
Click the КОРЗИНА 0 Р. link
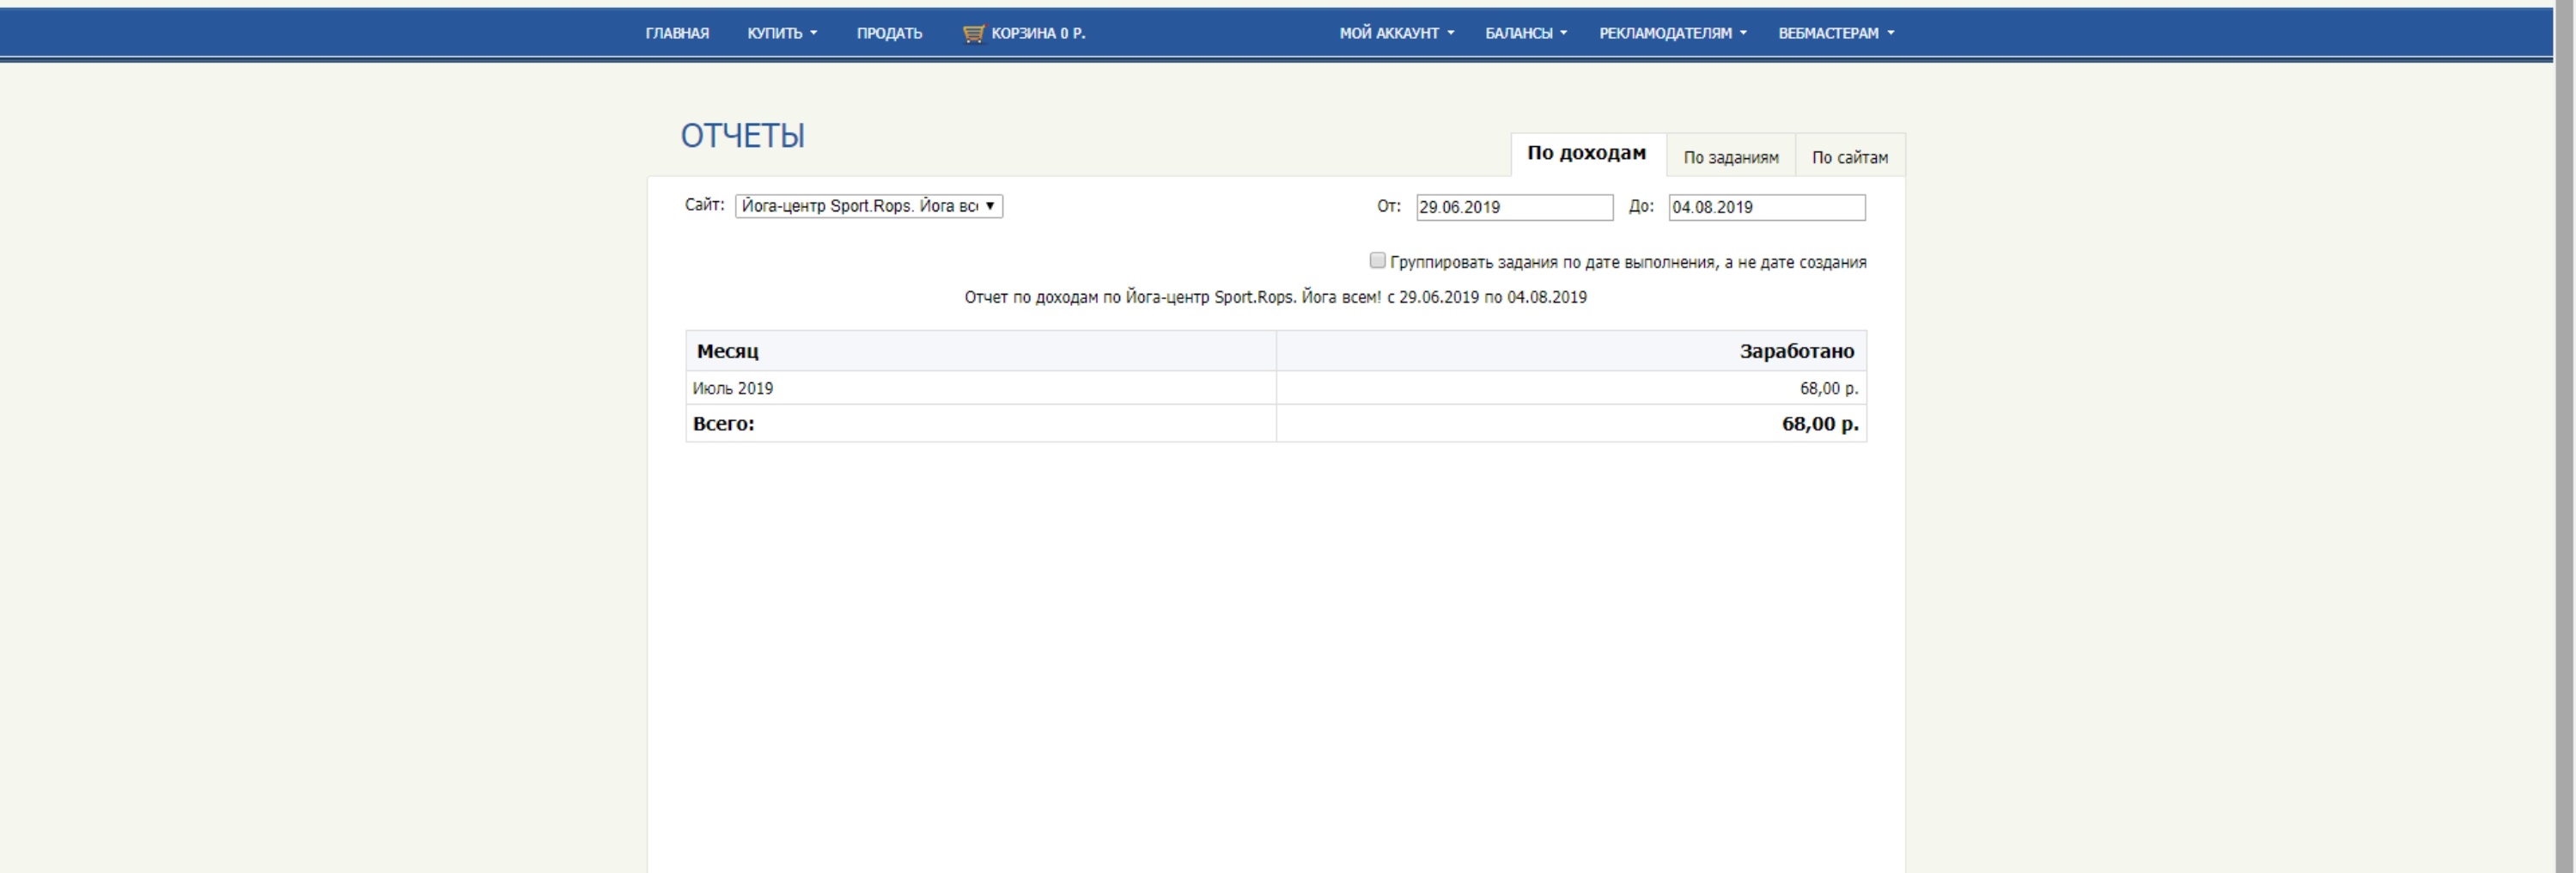coord(1038,33)
